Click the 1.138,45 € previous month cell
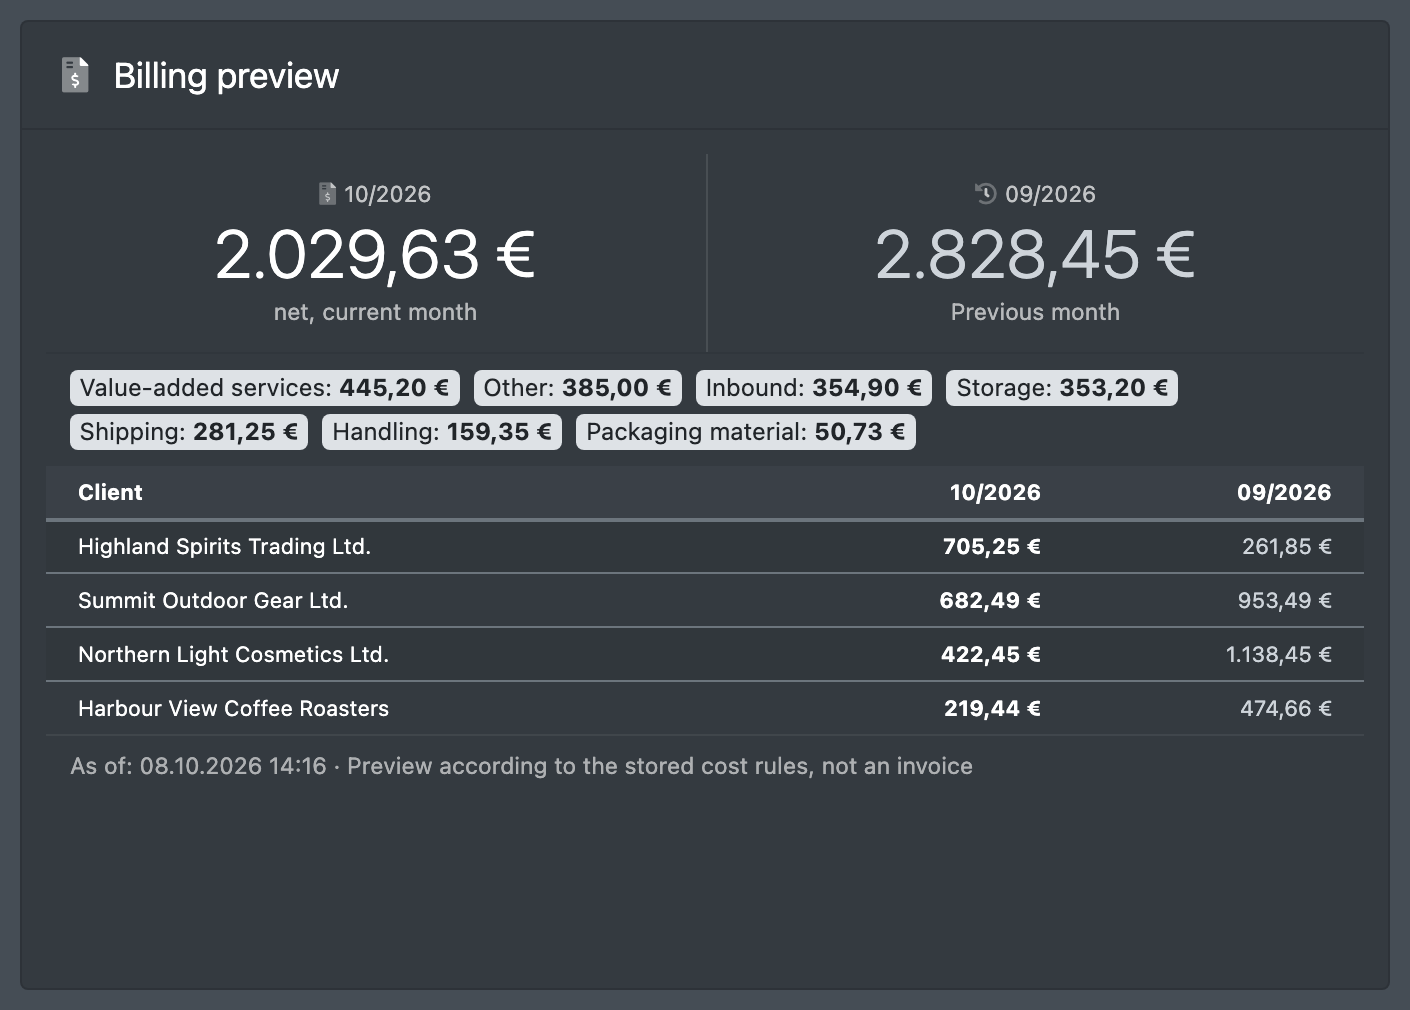The image size is (1410, 1010). point(1279,655)
